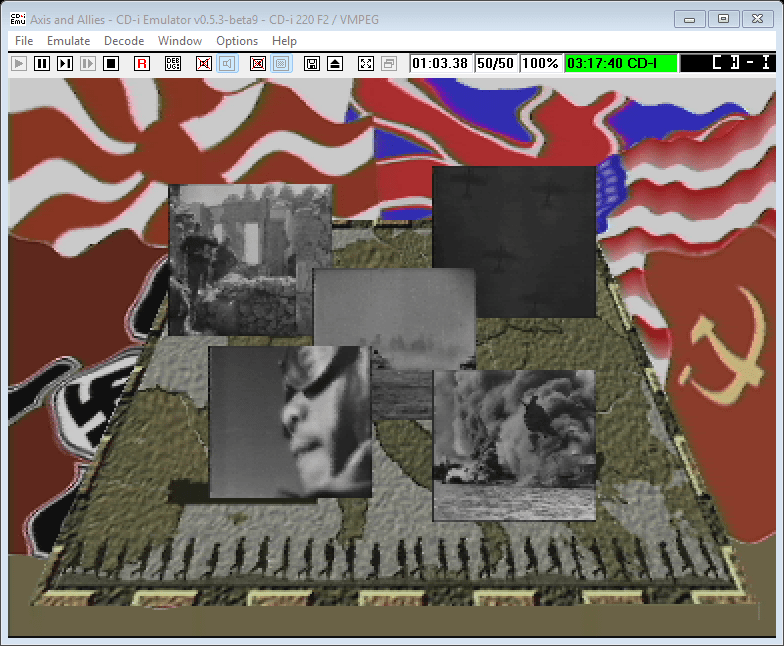Click the 100% speed indicator
This screenshot has height=646, width=784.
coord(541,63)
